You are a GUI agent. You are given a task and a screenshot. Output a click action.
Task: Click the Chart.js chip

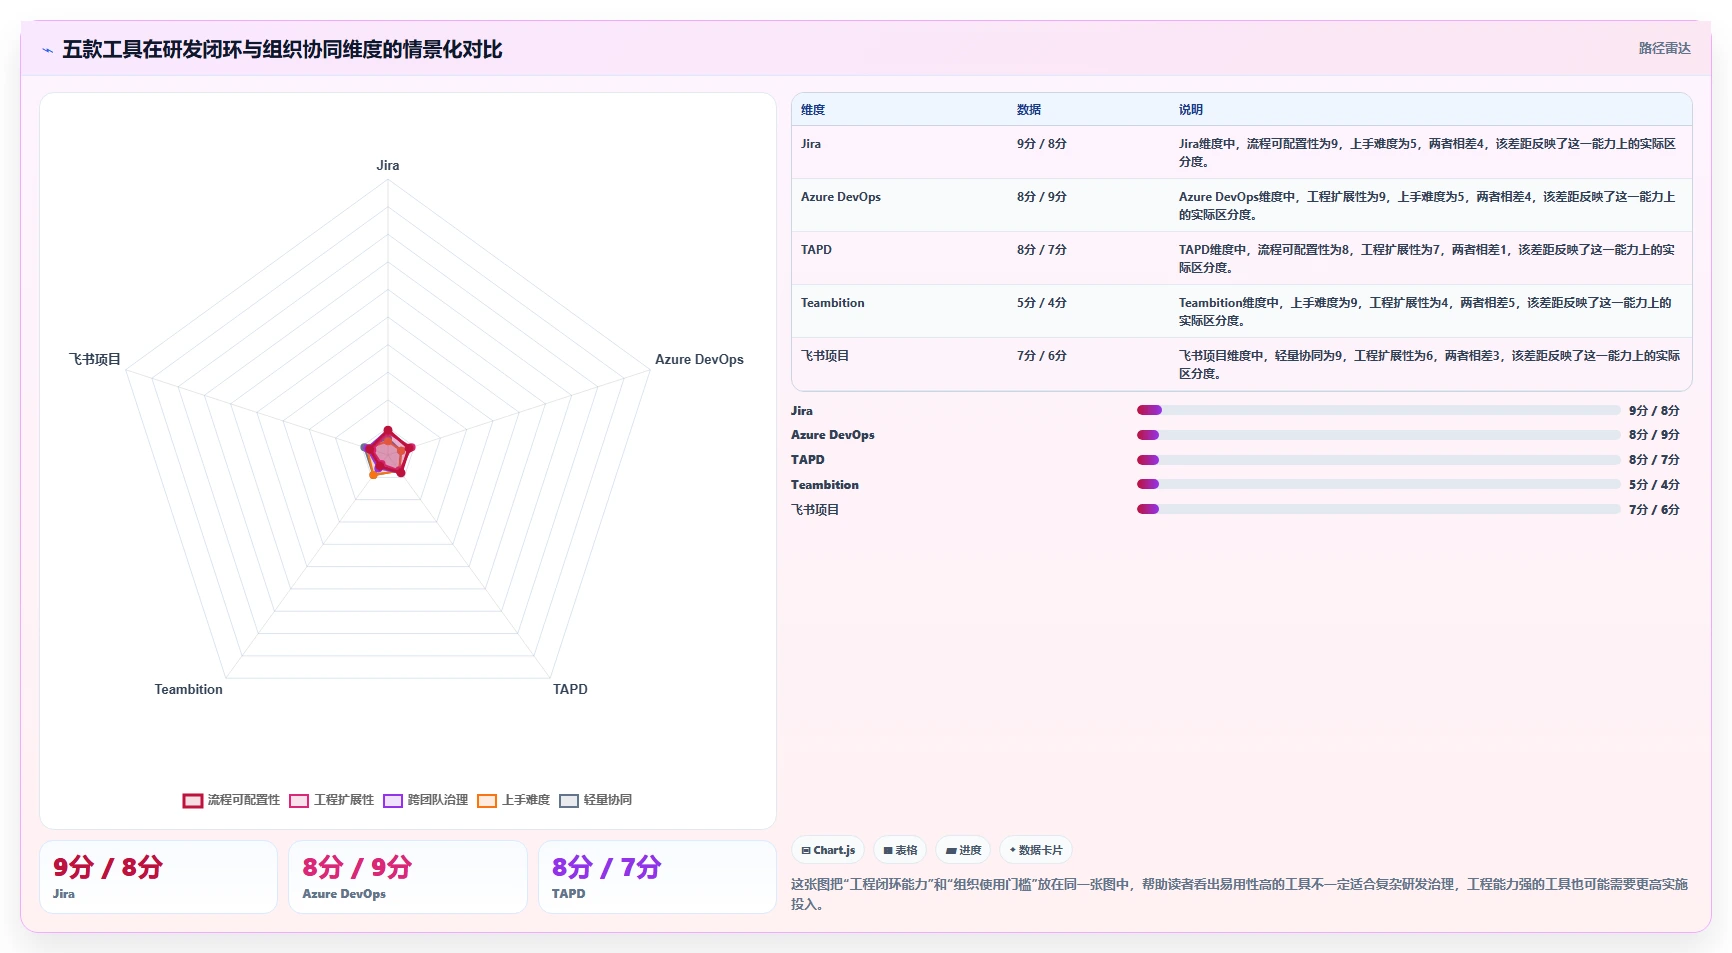828,850
